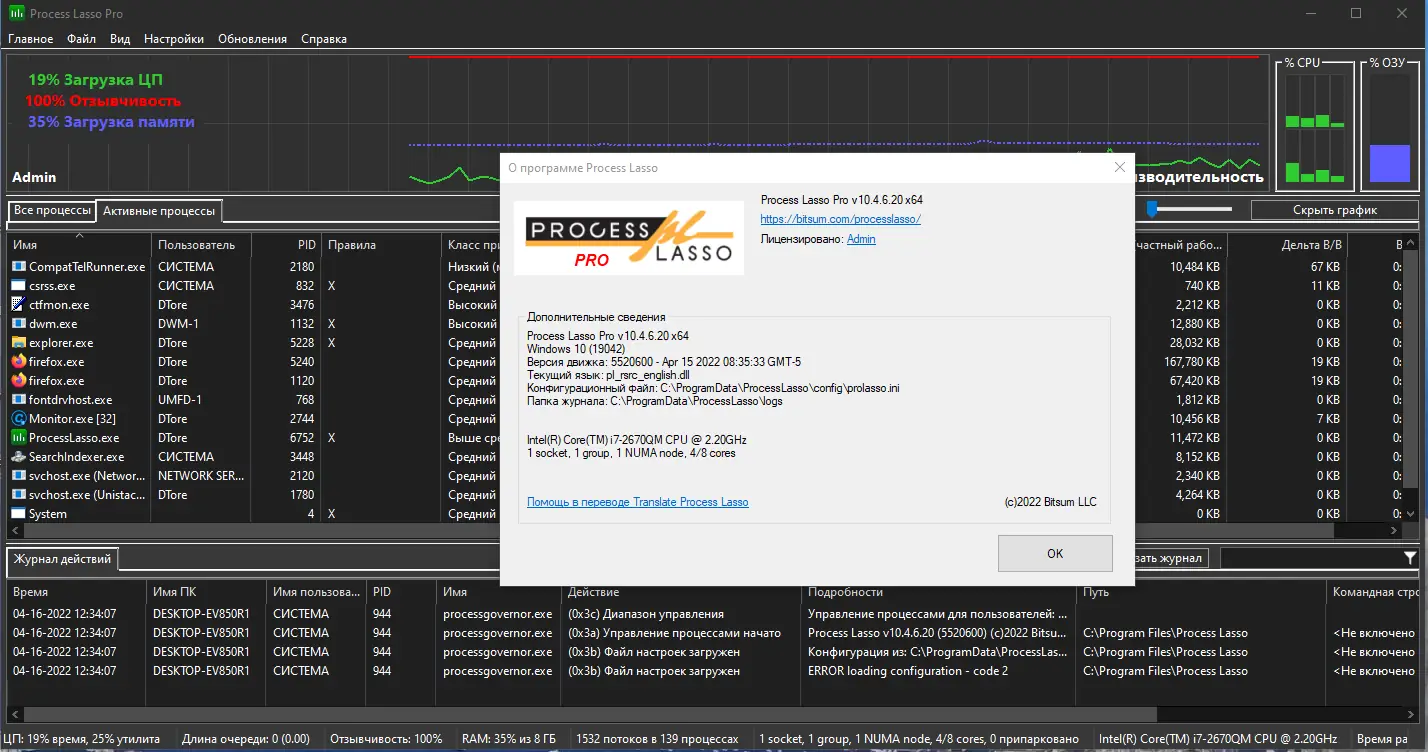
Task: Select log entry "(0x3c) Диапазон управления"
Action: pos(646,614)
